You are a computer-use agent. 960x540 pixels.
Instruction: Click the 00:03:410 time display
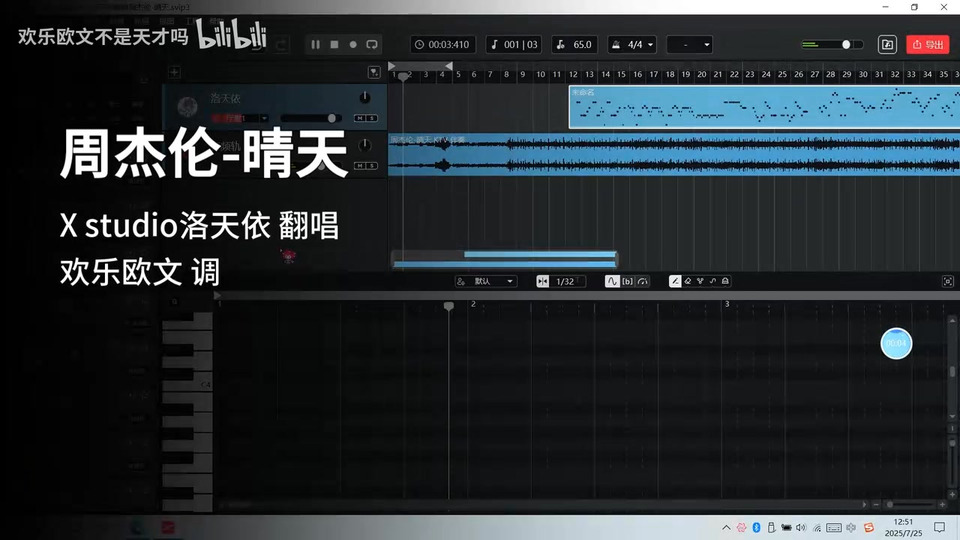coord(442,45)
